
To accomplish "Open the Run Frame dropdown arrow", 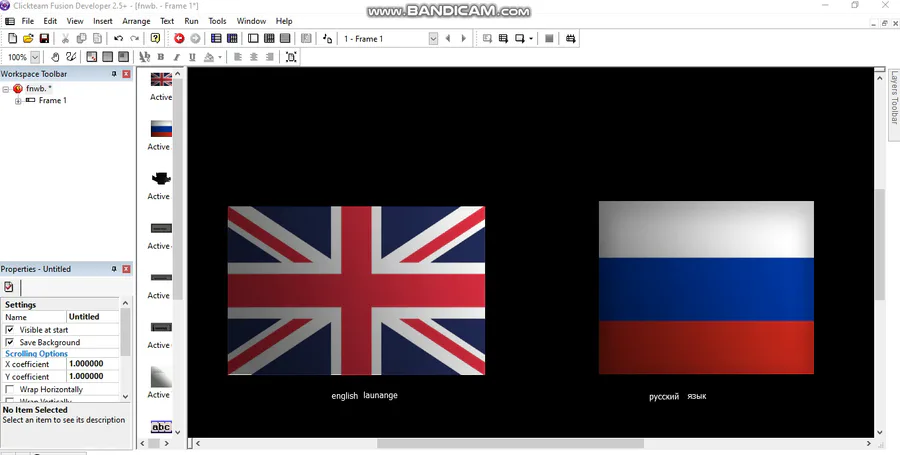I will (531, 38).
